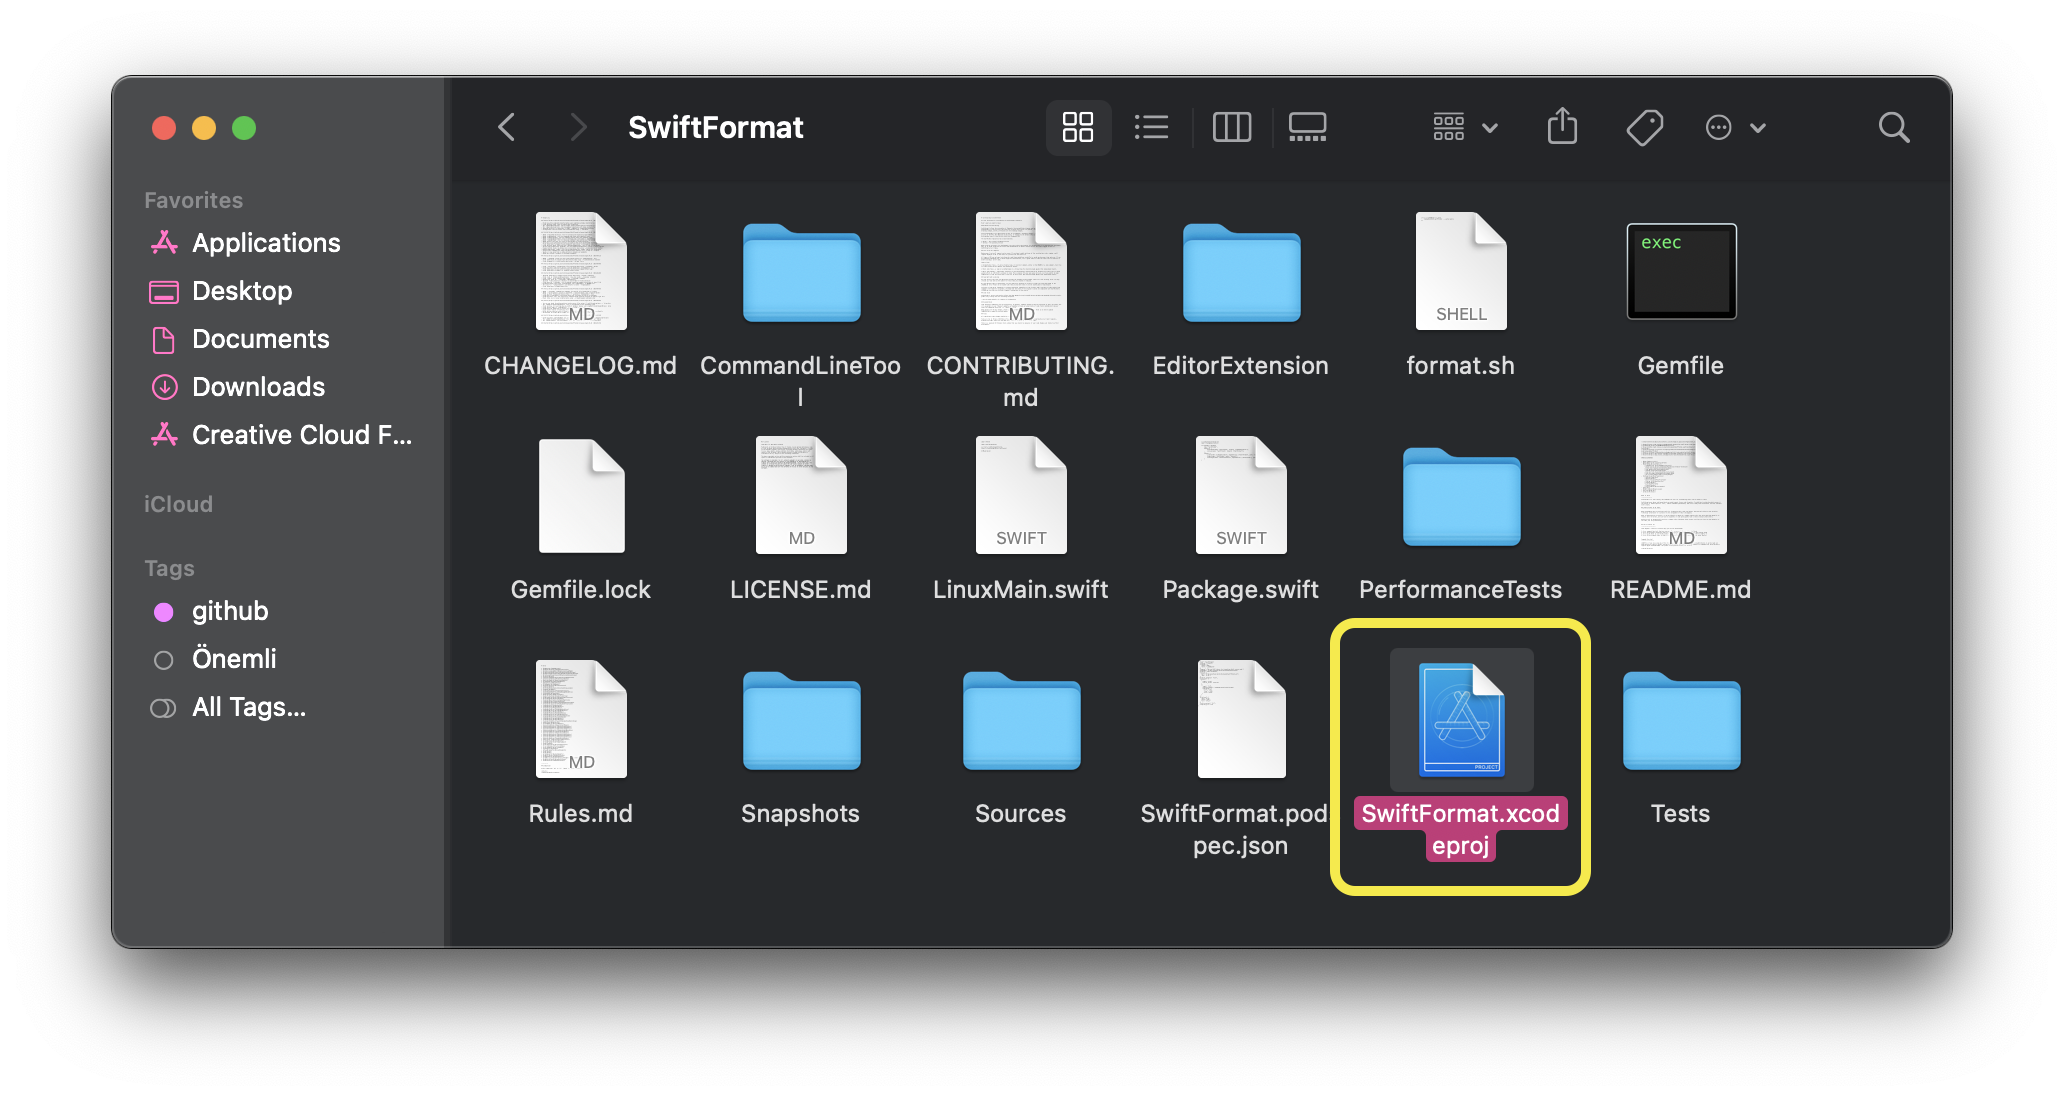Zoom the Finder window with green button
This screenshot has height=1096, width=2064.
tap(244, 128)
